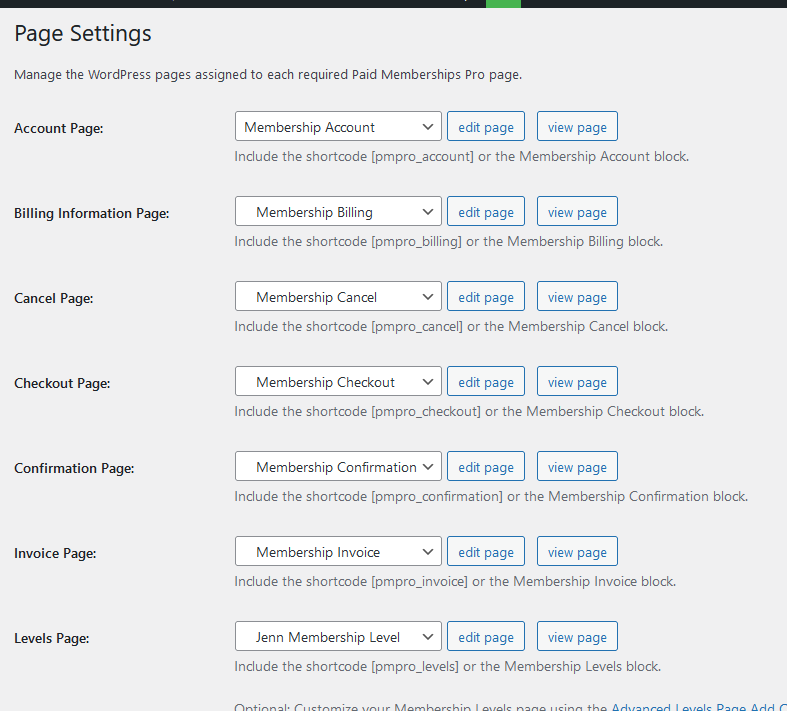Click the 'Account Page:' label
Image resolution: width=787 pixels, height=711 pixels.
coord(59,128)
